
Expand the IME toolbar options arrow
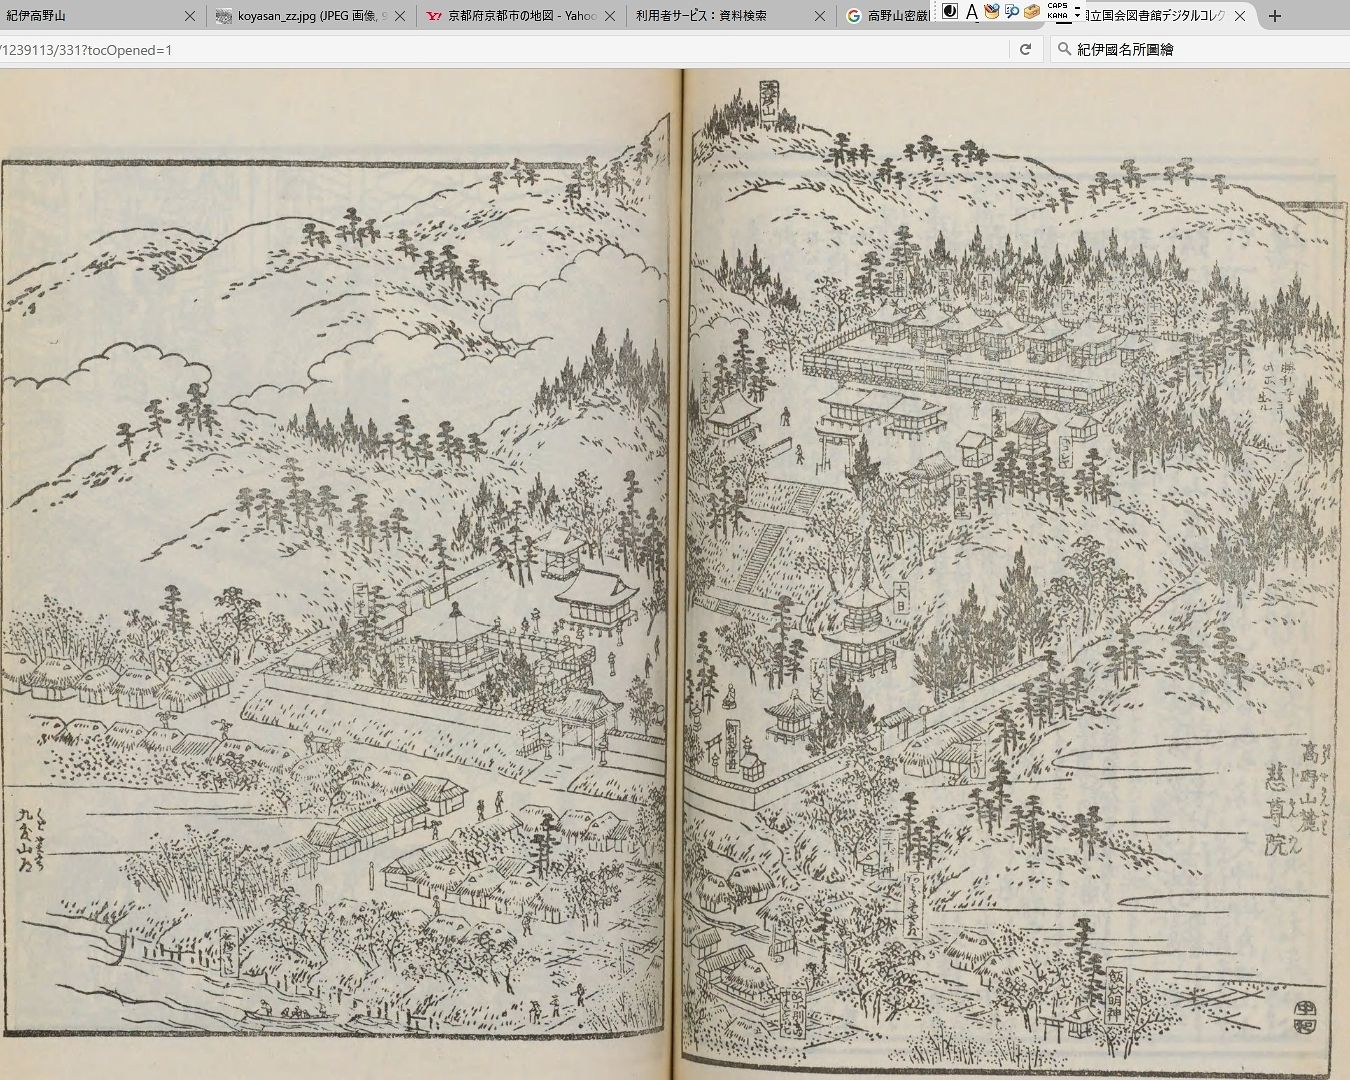click(1077, 15)
